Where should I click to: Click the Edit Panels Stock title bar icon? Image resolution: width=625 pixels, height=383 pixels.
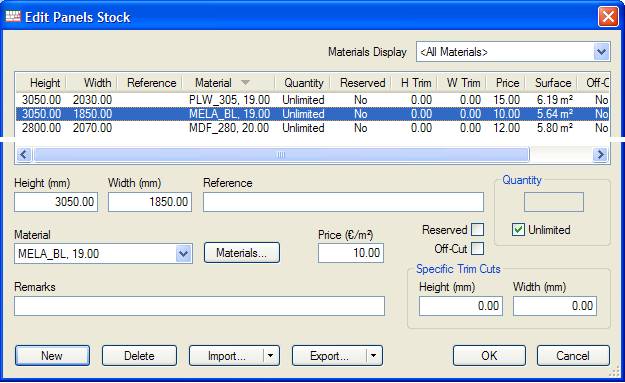[x=13, y=17]
